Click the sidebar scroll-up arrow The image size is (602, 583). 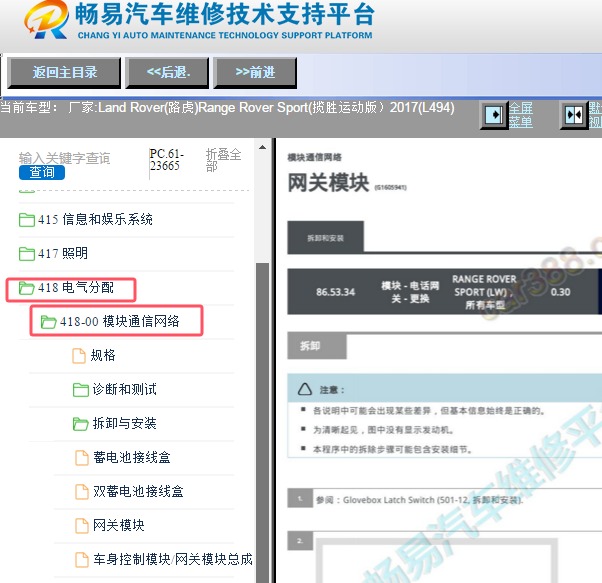263,147
